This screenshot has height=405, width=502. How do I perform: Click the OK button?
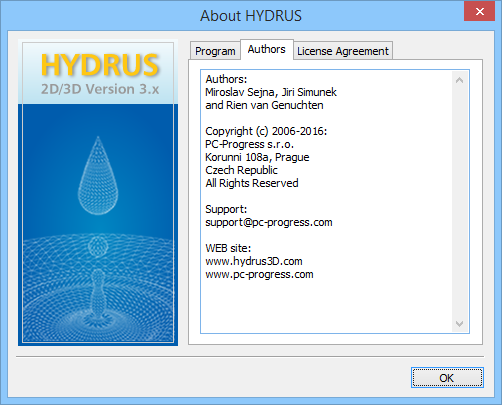(x=447, y=378)
